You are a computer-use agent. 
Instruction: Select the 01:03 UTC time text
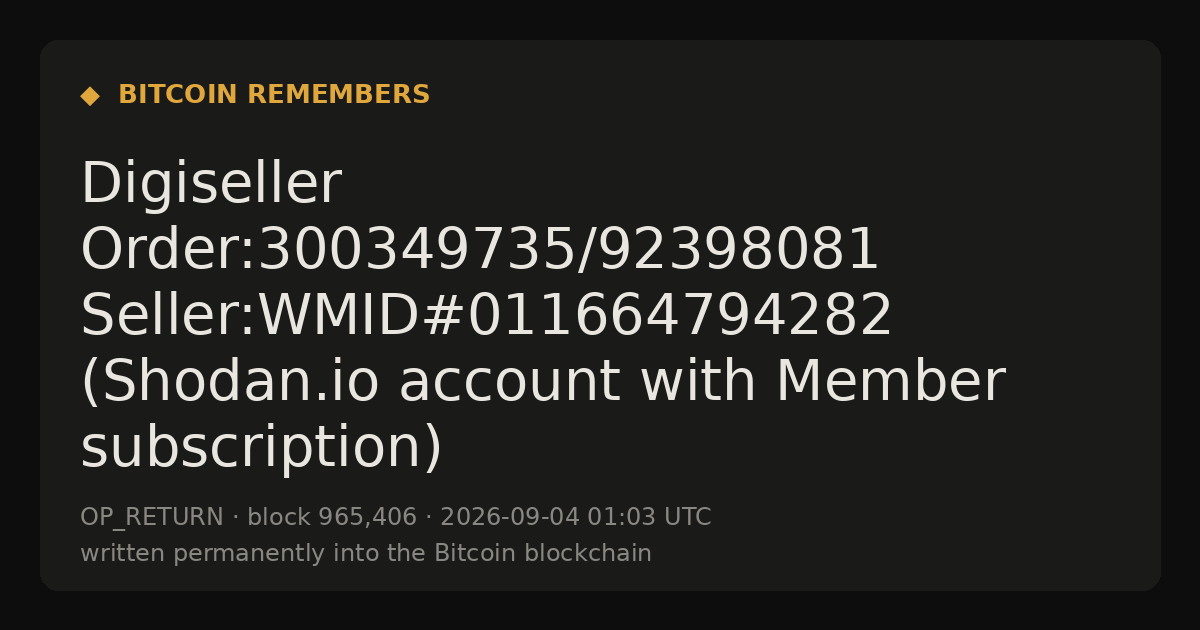point(649,518)
